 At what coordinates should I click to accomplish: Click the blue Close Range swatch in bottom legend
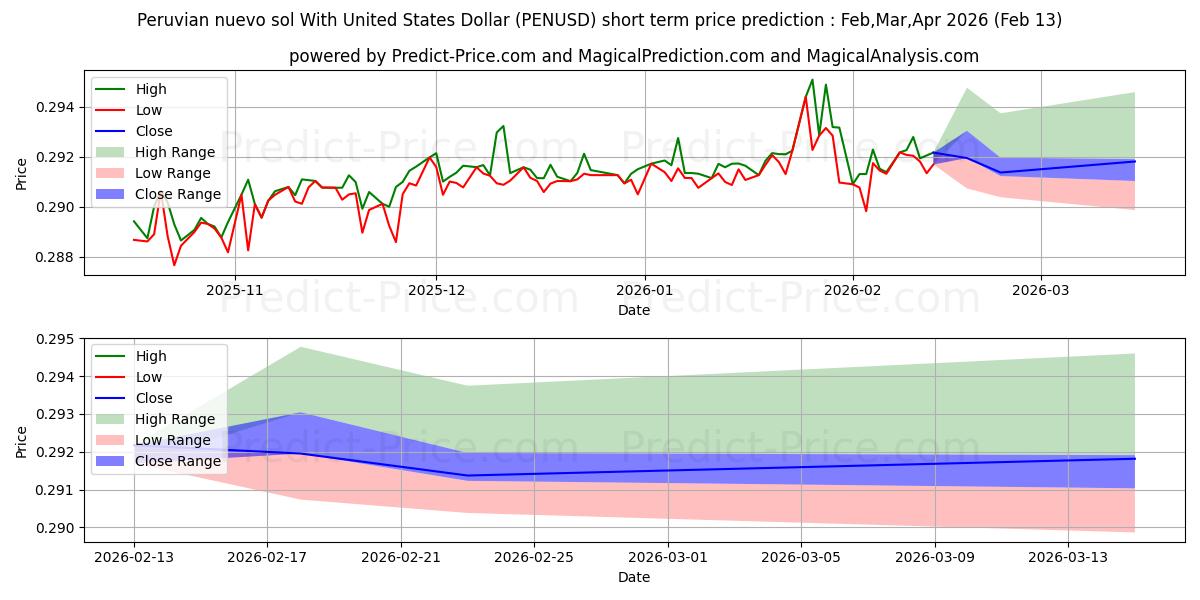click(113, 462)
